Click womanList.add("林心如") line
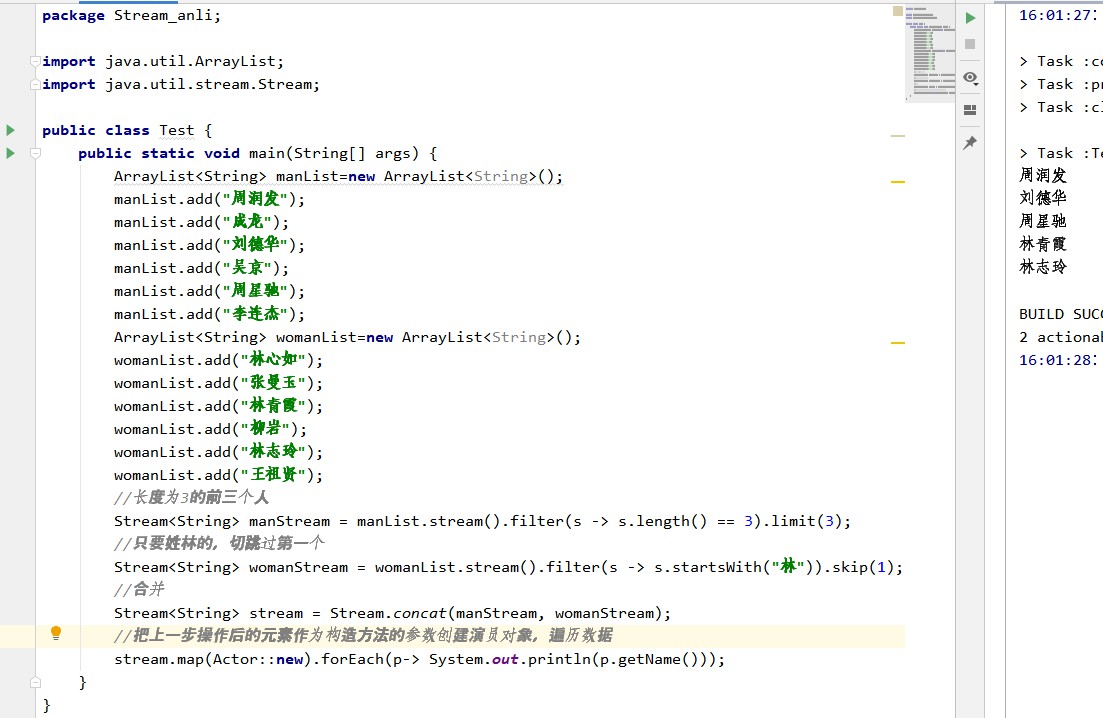This screenshot has width=1103, height=718. point(219,360)
